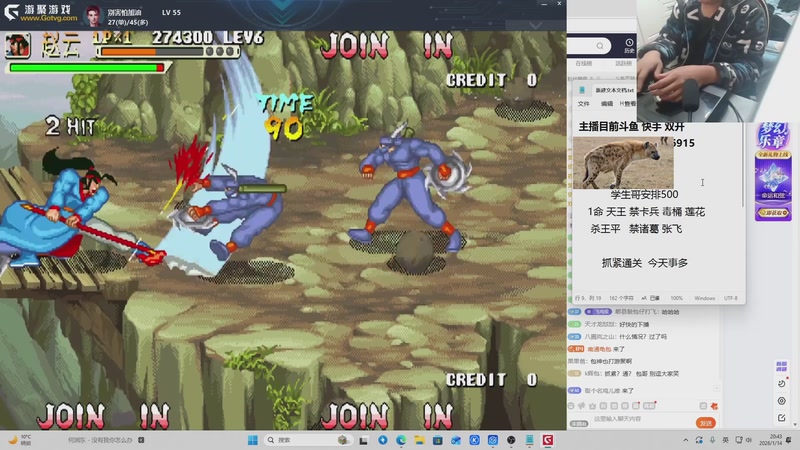
Task: Click the Zhao Yun character portrait in the game
Action: point(18,45)
